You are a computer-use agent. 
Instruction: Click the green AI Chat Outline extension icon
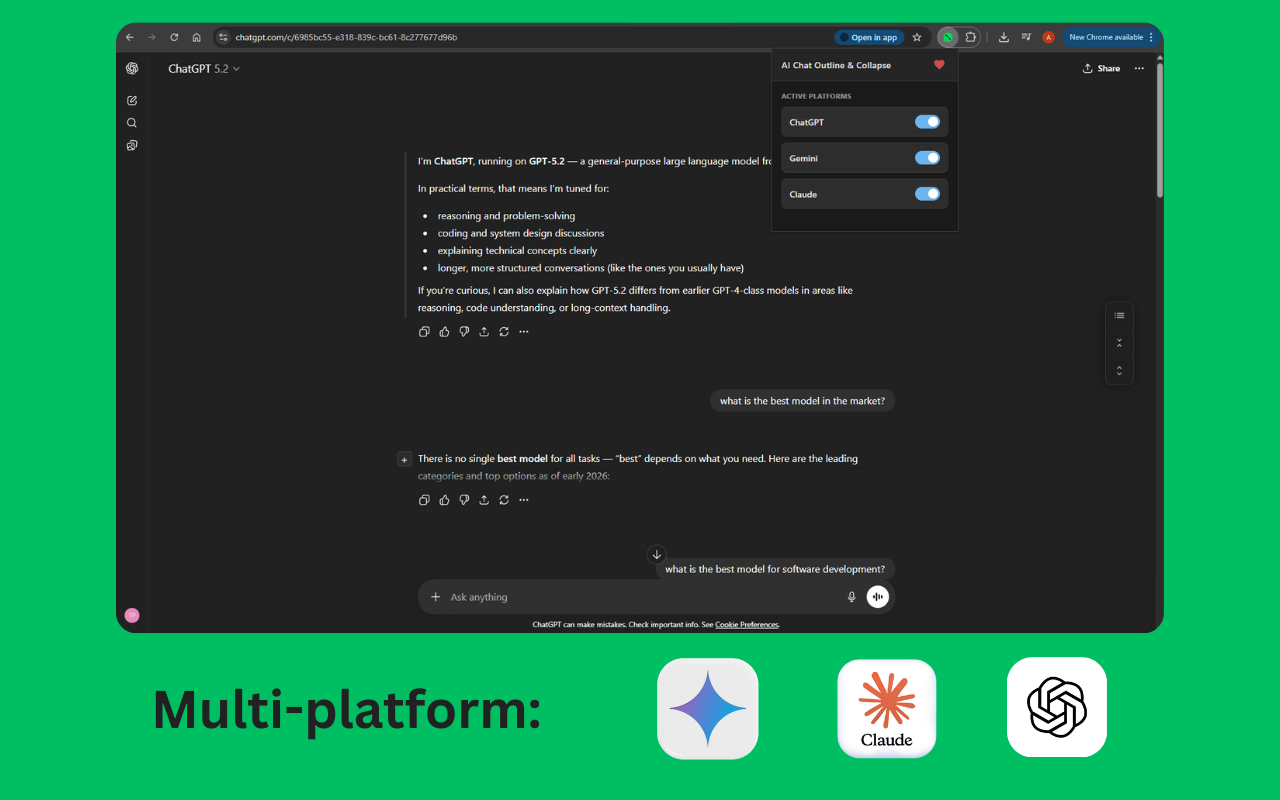(947, 37)
